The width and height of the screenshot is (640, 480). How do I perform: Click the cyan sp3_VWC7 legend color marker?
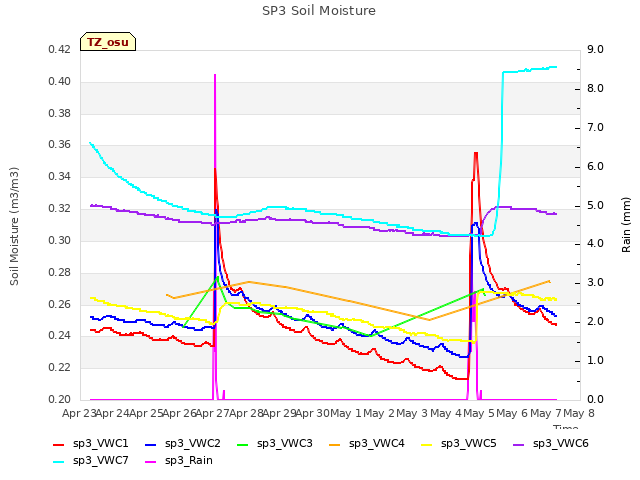(59, 462)
